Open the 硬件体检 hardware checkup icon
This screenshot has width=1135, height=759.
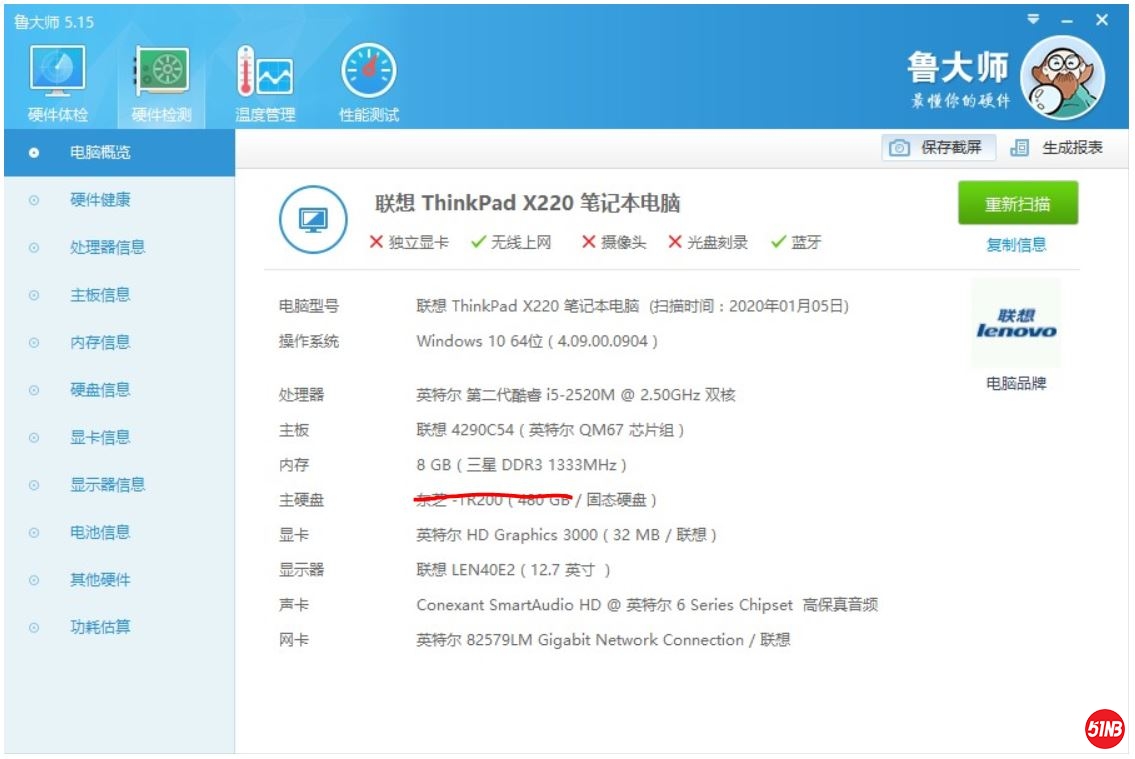click(57, 82)
